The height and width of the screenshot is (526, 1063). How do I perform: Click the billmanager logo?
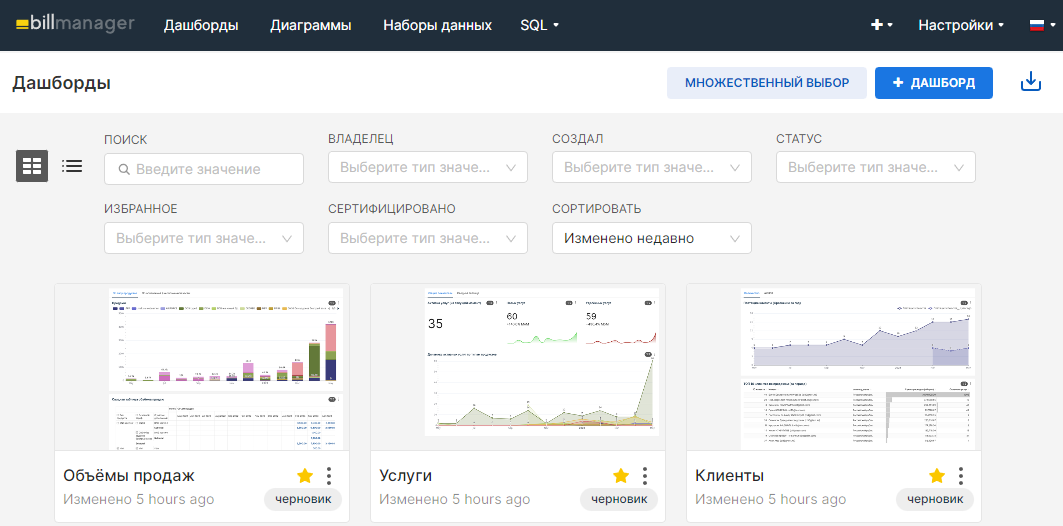coord(75,24)
